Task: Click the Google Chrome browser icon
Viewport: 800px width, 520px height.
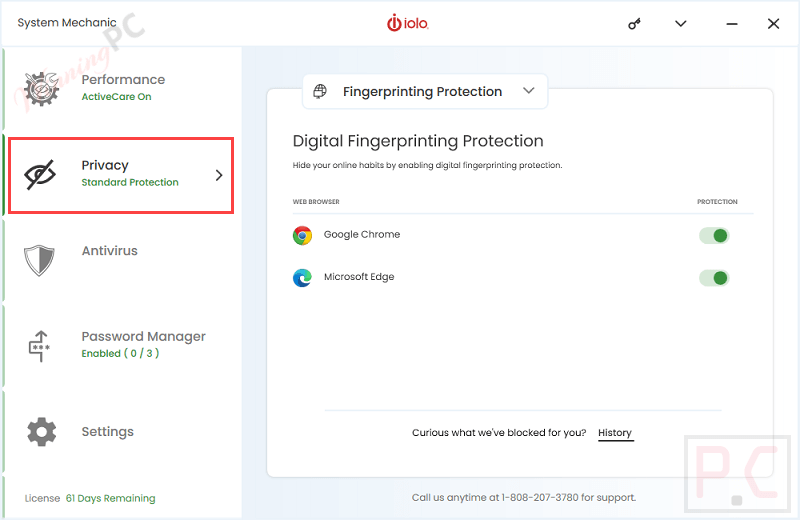Action: click(302, 235)
